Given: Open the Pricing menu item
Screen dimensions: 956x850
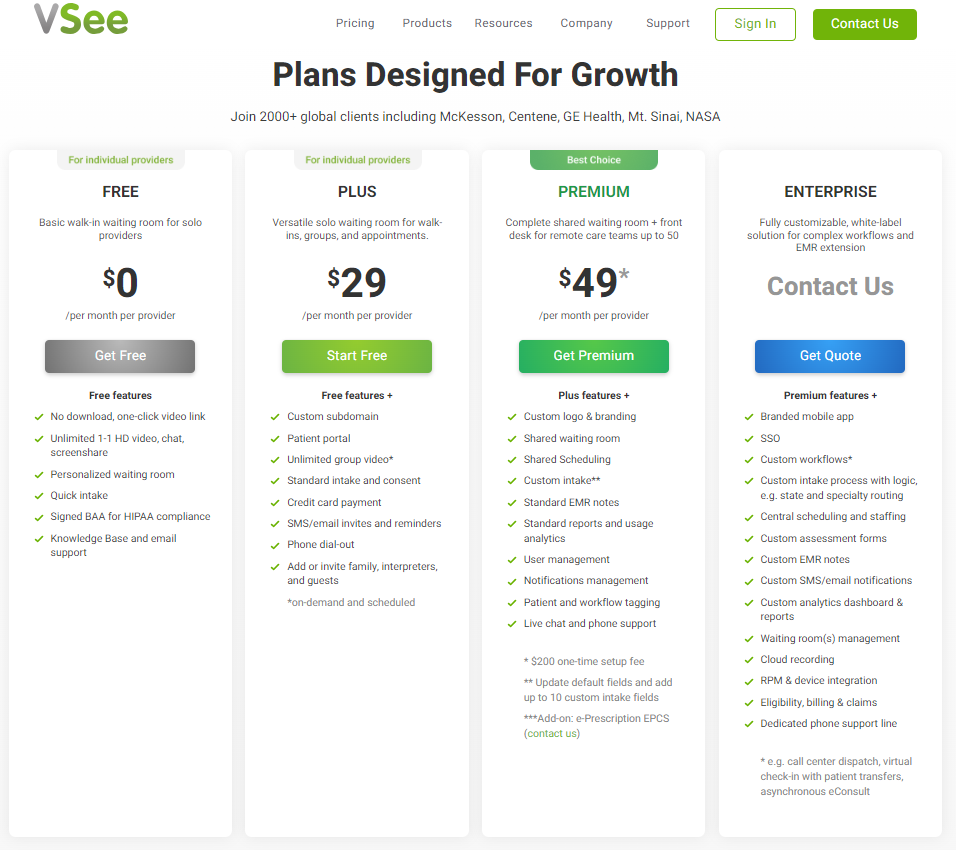Looking at the screenshot, I should (355, 23).
